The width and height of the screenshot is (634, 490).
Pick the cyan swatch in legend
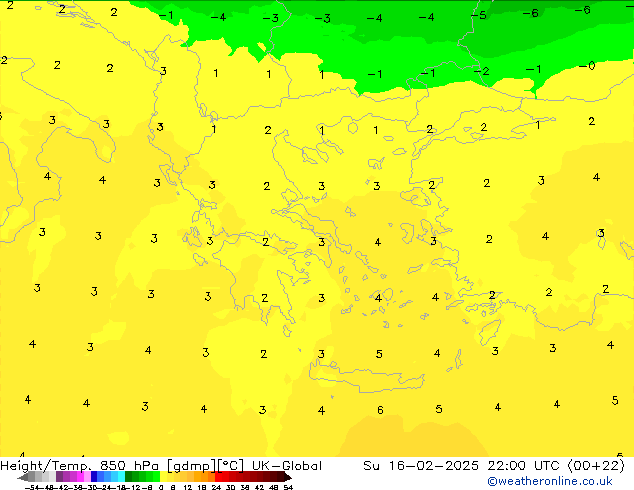pyautogui.click(x=121, y=476)
